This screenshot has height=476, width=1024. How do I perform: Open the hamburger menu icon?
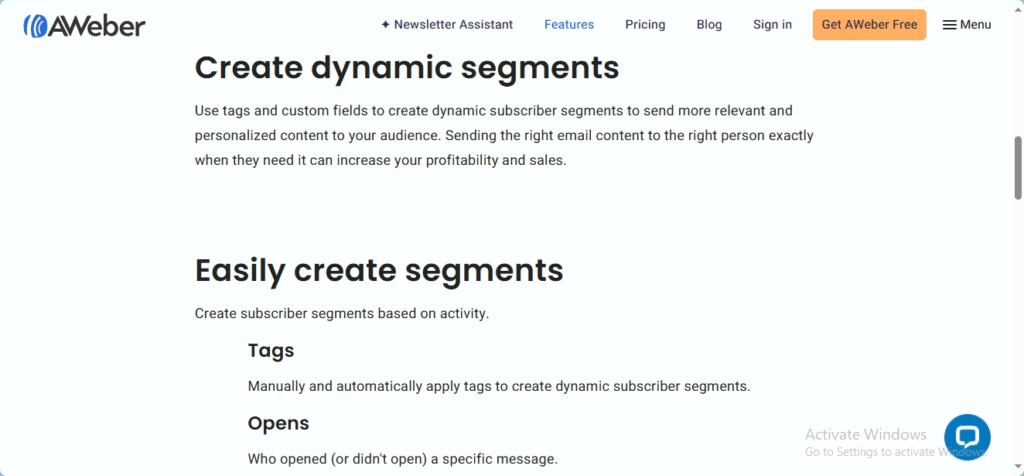point(950,25)
